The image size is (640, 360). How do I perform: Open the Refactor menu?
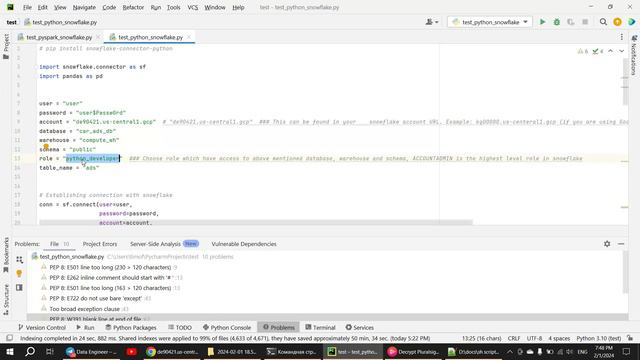(133, 7)
